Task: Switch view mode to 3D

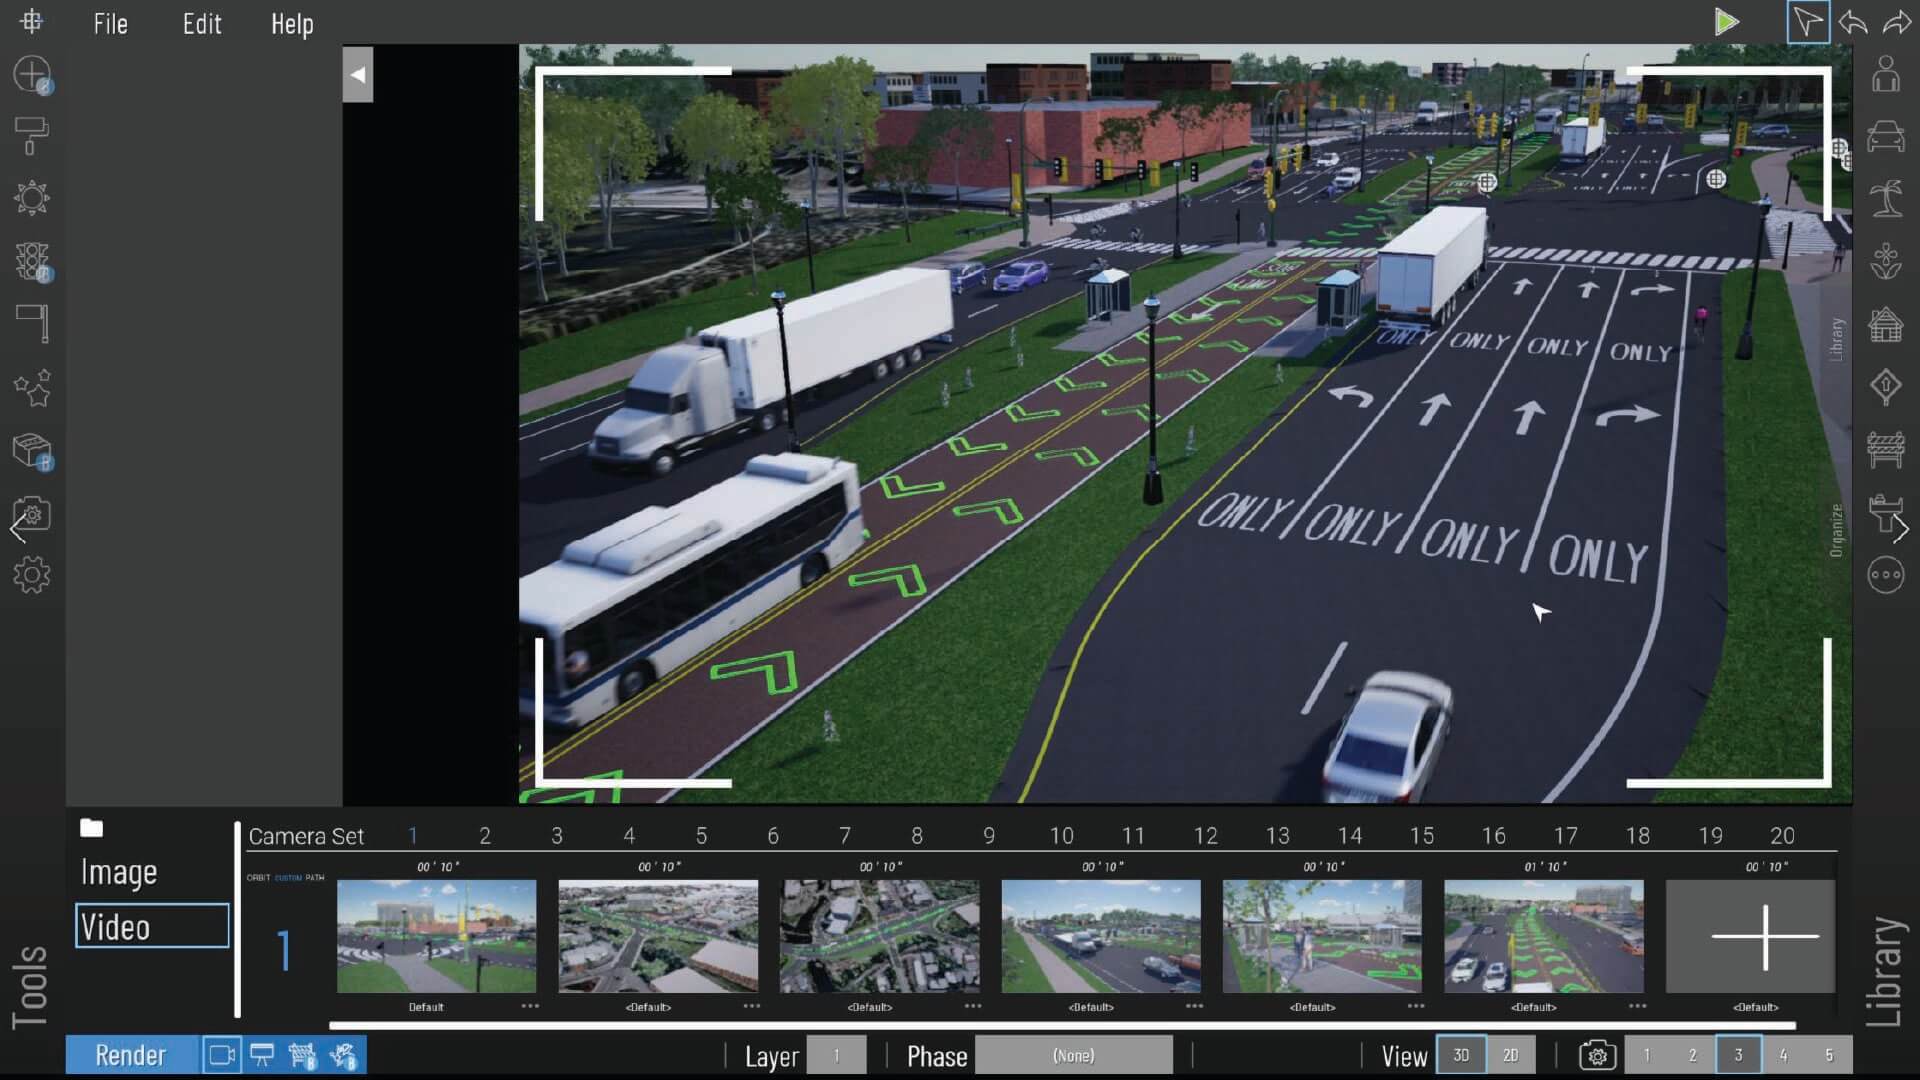Action: click(1461, 1055)
